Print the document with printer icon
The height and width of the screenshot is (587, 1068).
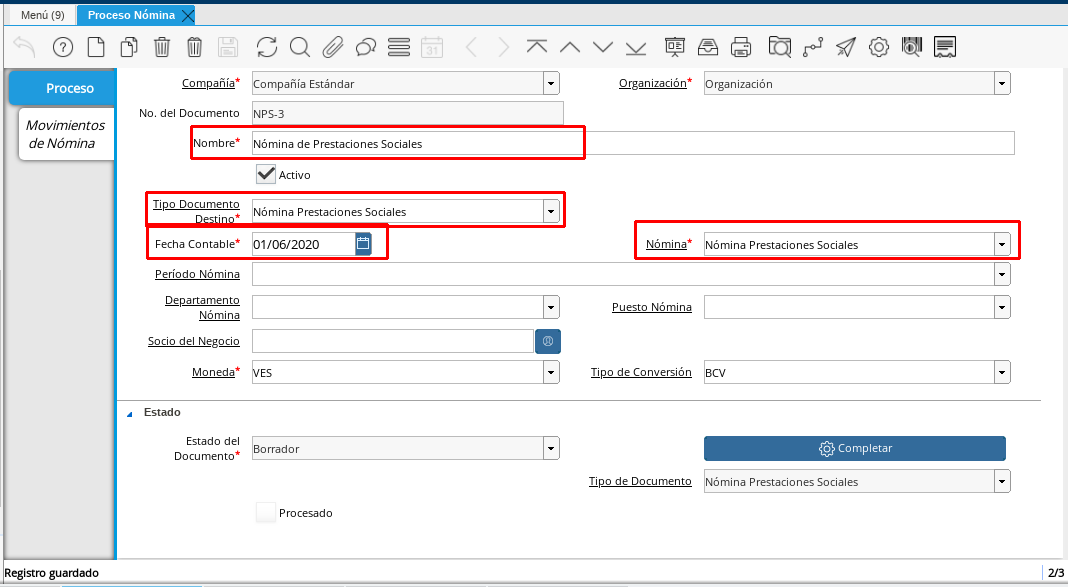tap(740, 47)
